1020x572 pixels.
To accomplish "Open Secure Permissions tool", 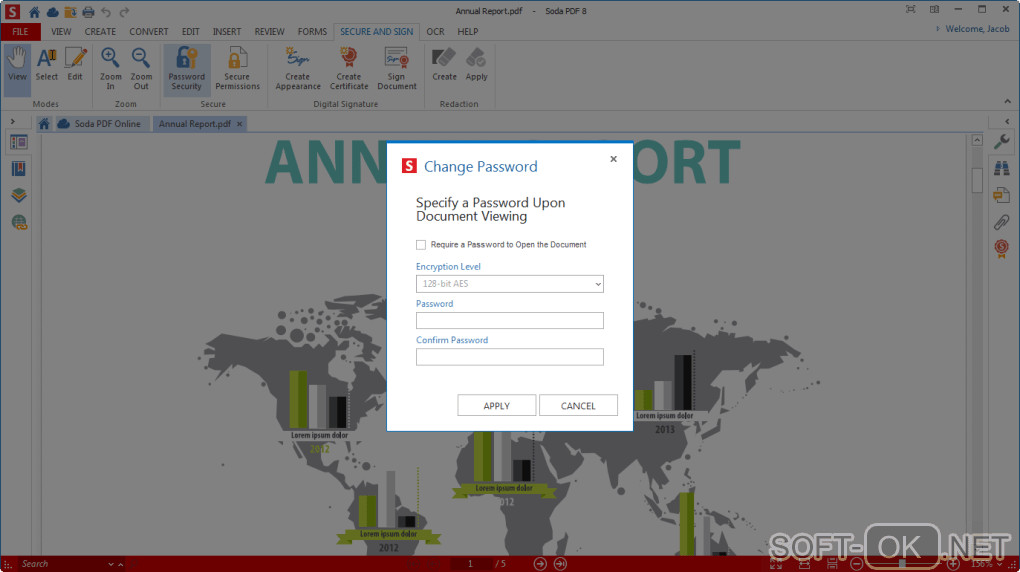I will [x=237, y=69].
